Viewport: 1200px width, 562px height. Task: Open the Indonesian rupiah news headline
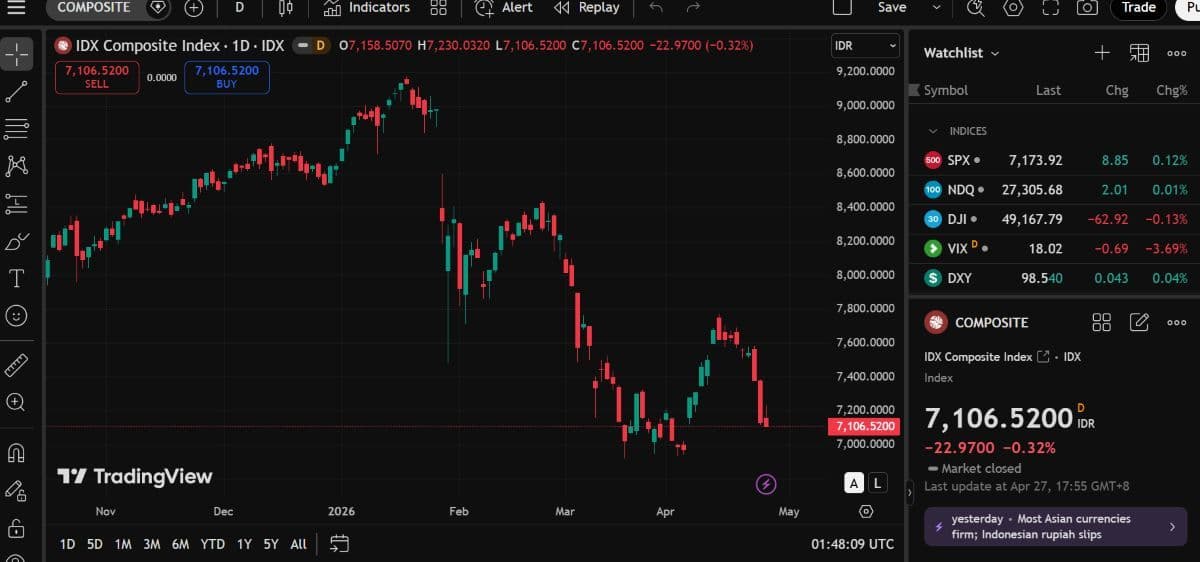[x=1056, y=526]
